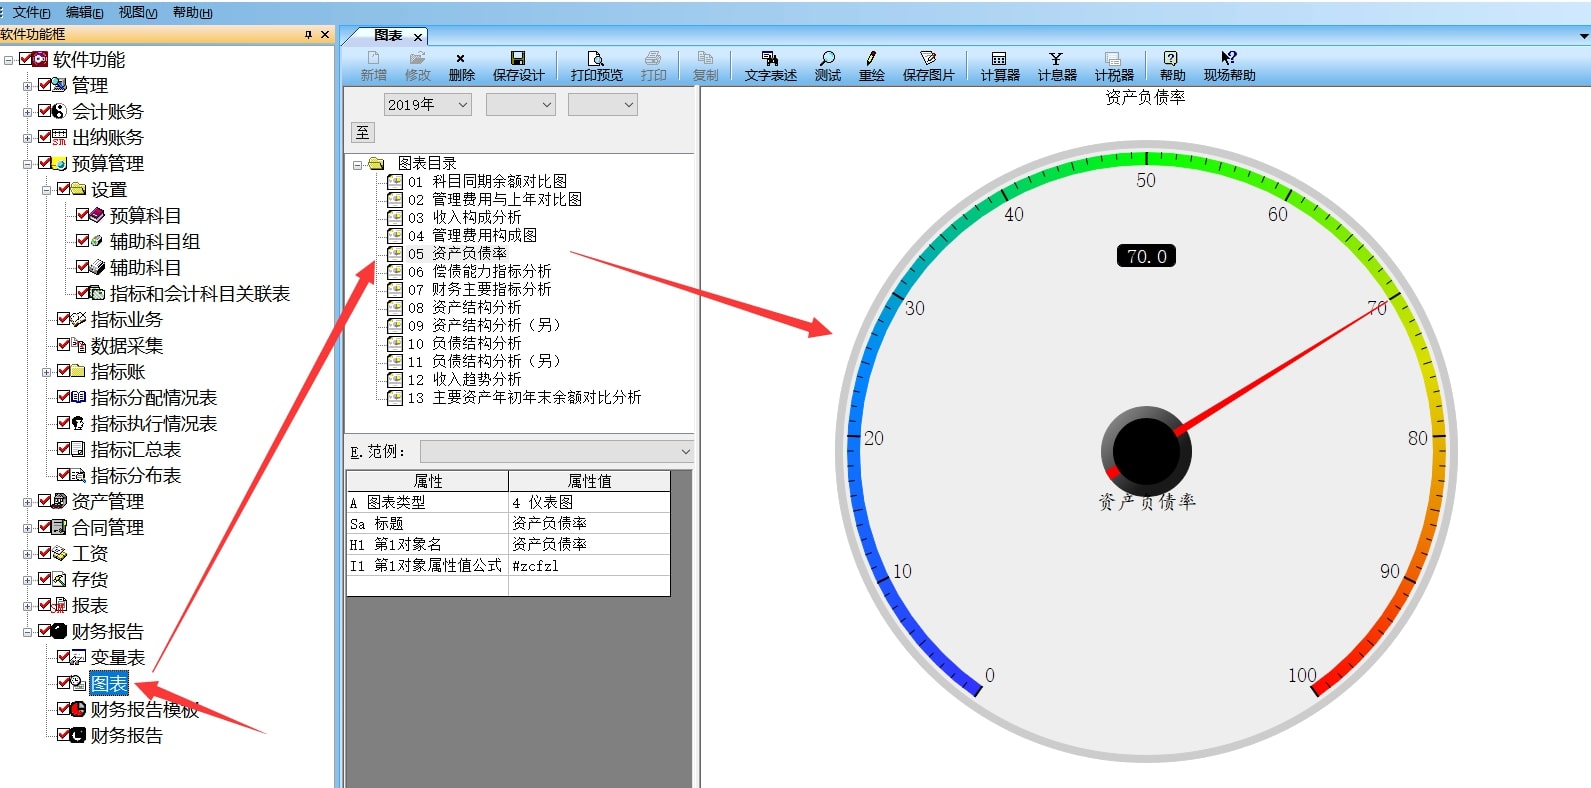Toggle the checkbox beside 资产管理

[45, 501]
